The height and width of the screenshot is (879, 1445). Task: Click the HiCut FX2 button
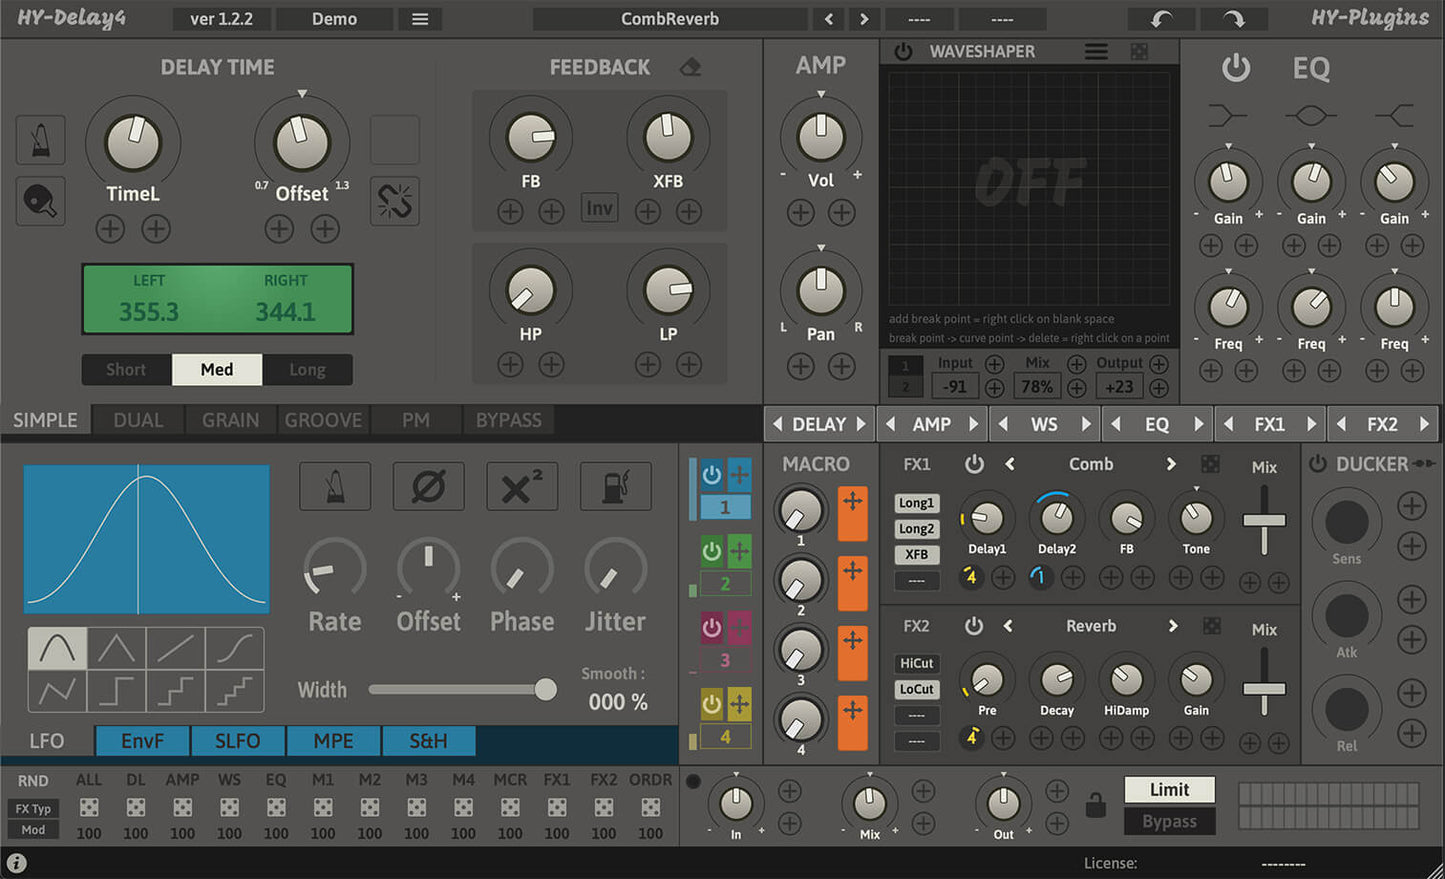pos(916,663)
